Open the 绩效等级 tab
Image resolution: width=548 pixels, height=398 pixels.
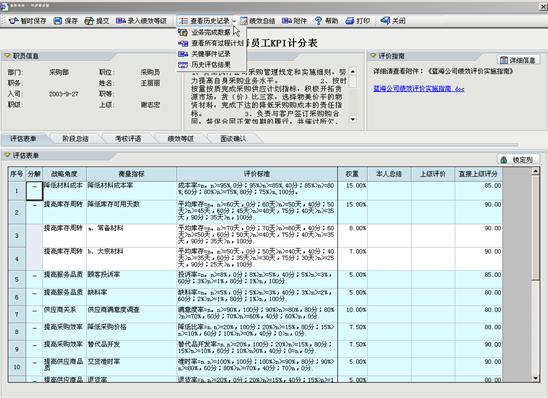coord(181,139)
